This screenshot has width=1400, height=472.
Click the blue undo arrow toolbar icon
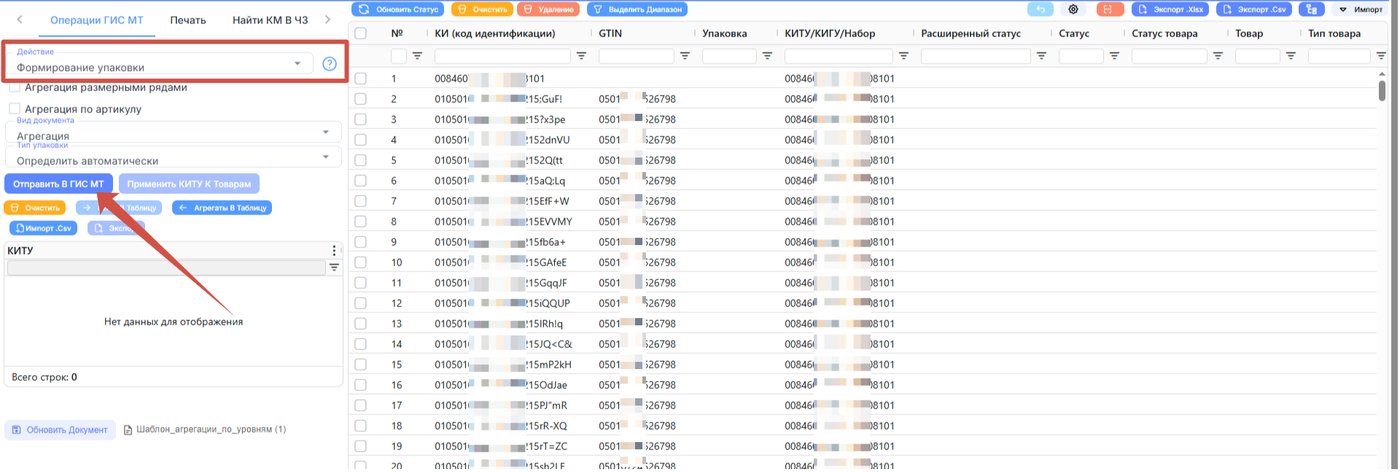pyautogui.click(x=1041, y=9)
